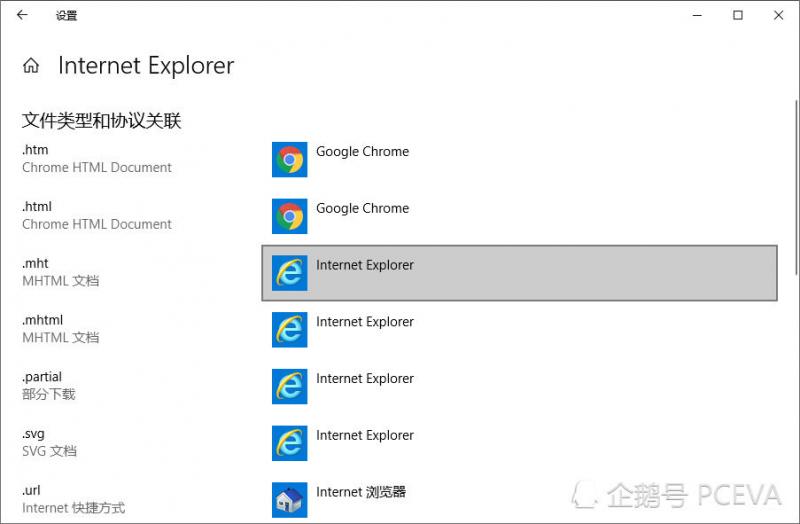Viewport: 800px width, 524px height.
Task: Click the .mht file type label
Action: 35,264
